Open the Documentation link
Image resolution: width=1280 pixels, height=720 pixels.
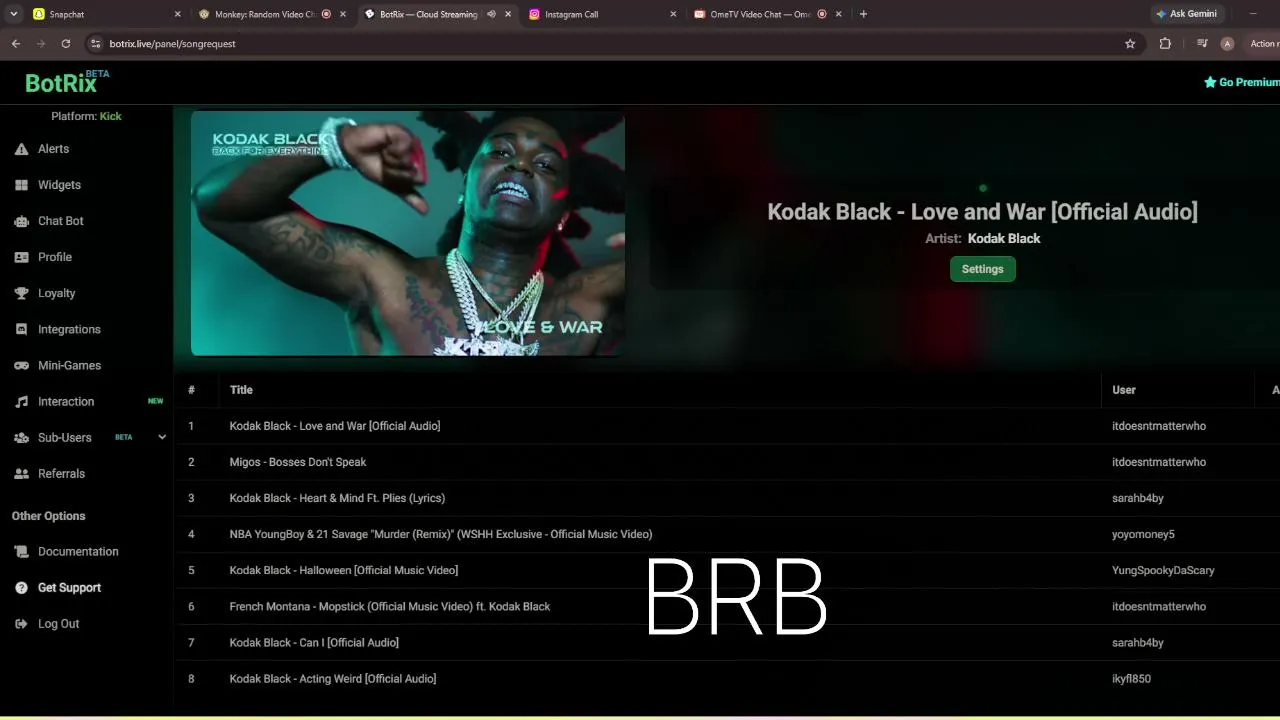pos(78,552)
